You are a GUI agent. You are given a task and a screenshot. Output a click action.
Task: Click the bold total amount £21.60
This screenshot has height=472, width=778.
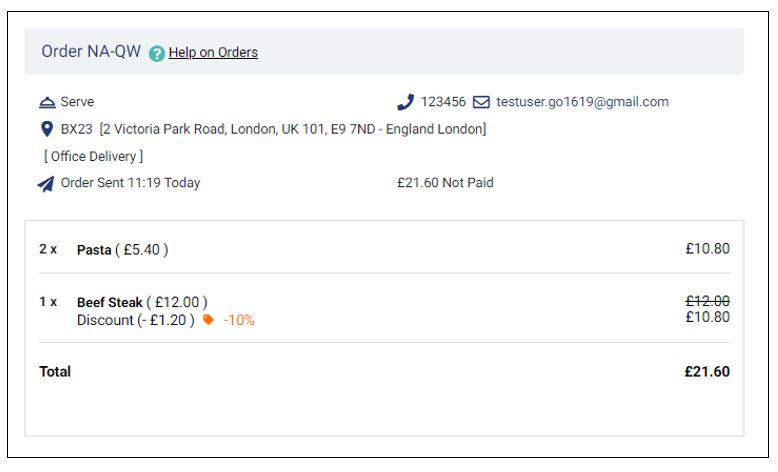707,371
